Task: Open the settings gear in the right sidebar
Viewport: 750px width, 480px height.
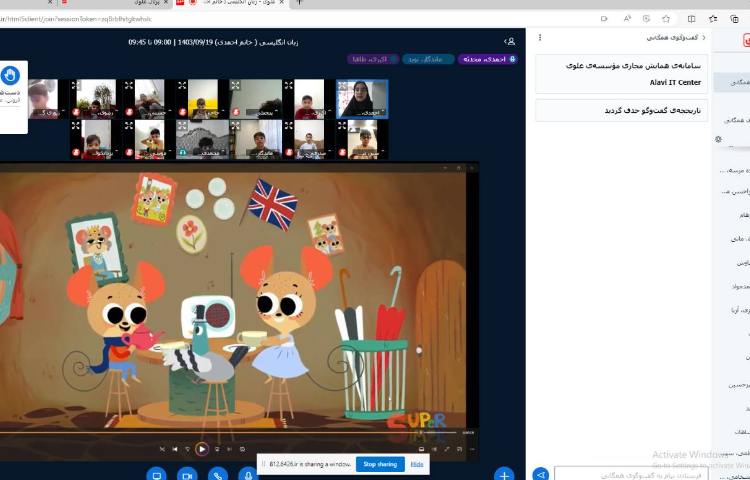Action: point(718,139)
